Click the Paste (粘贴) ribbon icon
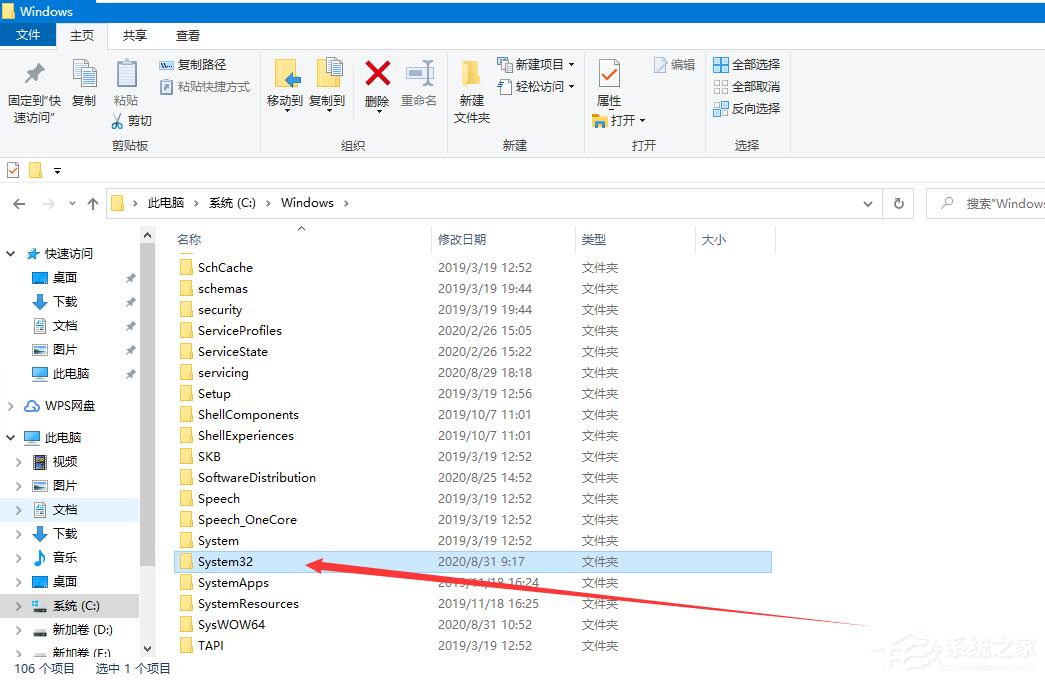Viewport: 1045px width, 680px height. point(126,83)
